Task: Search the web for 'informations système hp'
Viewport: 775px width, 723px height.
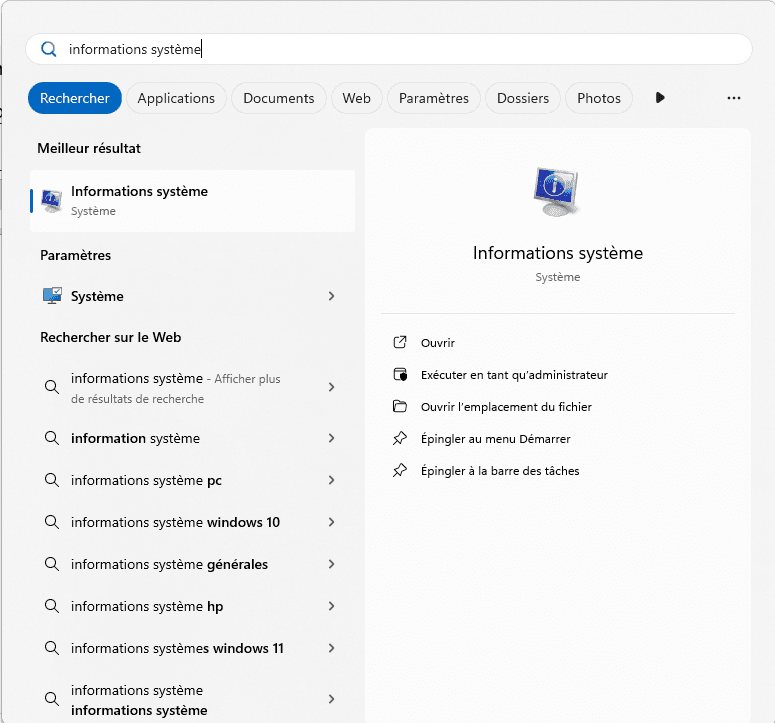Action: point(192,606)
